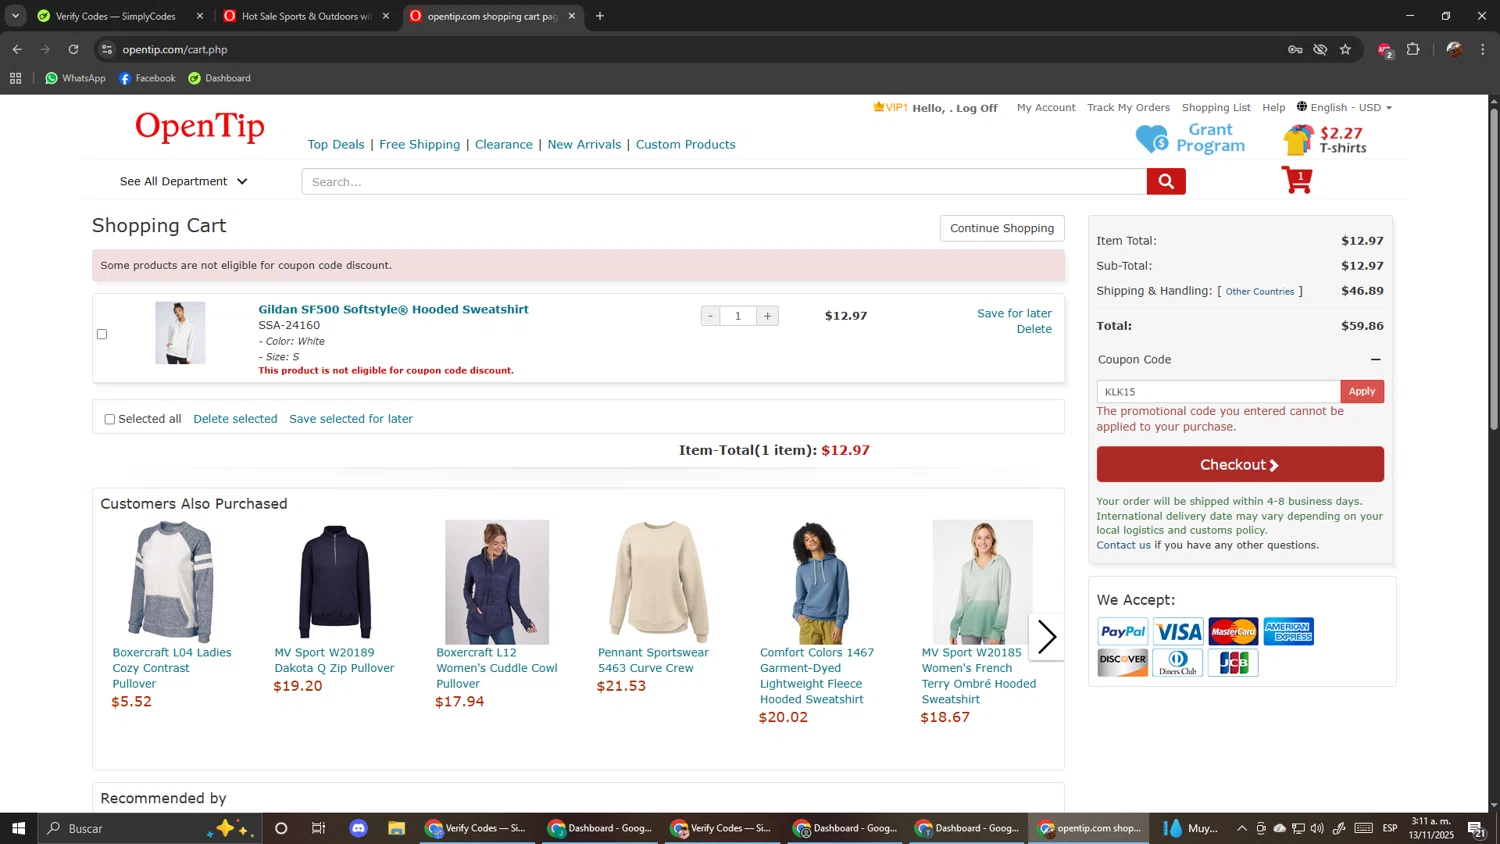Reload the page with refresh icon

(73, 49)
